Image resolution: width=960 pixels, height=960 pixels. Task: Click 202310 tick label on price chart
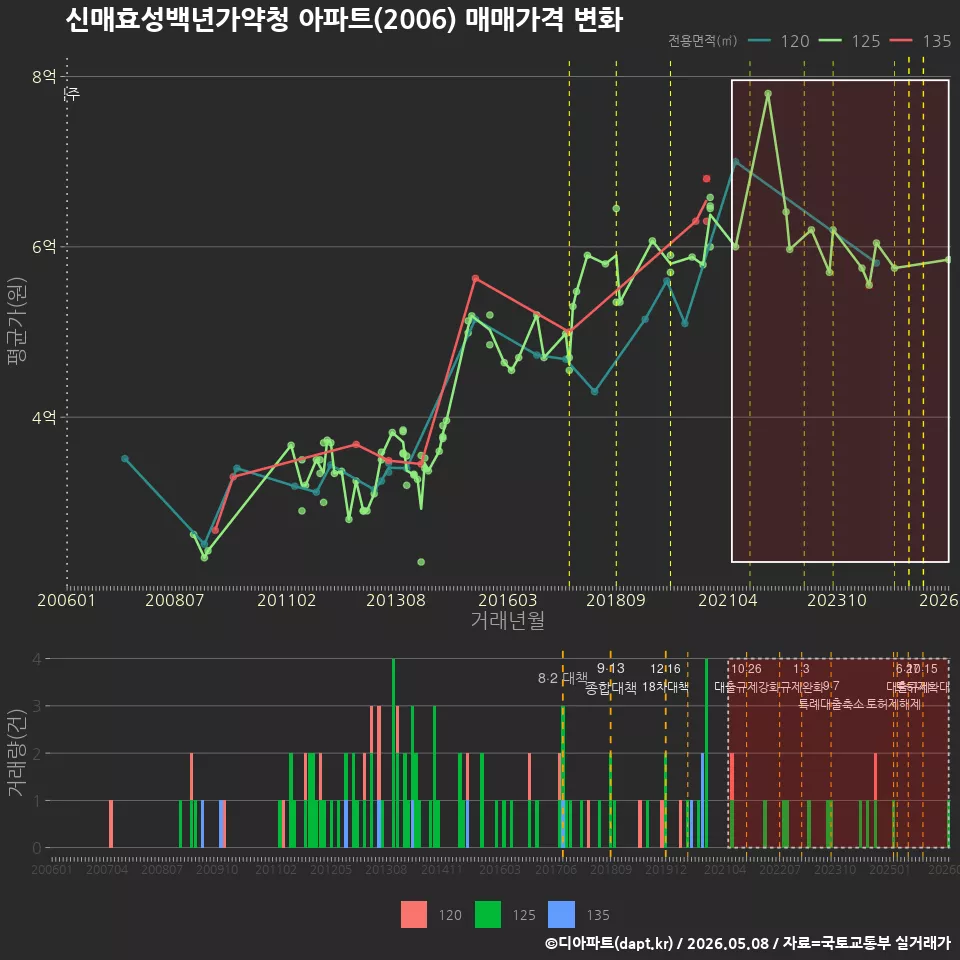[x=837, y=600]
